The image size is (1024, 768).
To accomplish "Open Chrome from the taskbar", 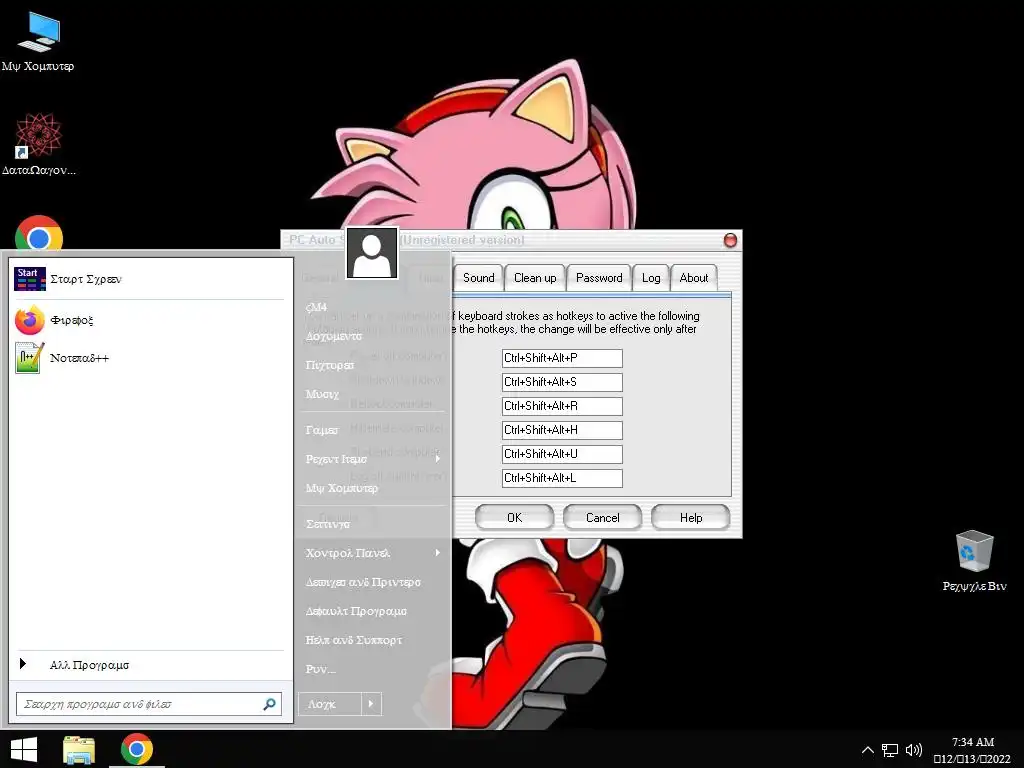I will coord(136,750).
